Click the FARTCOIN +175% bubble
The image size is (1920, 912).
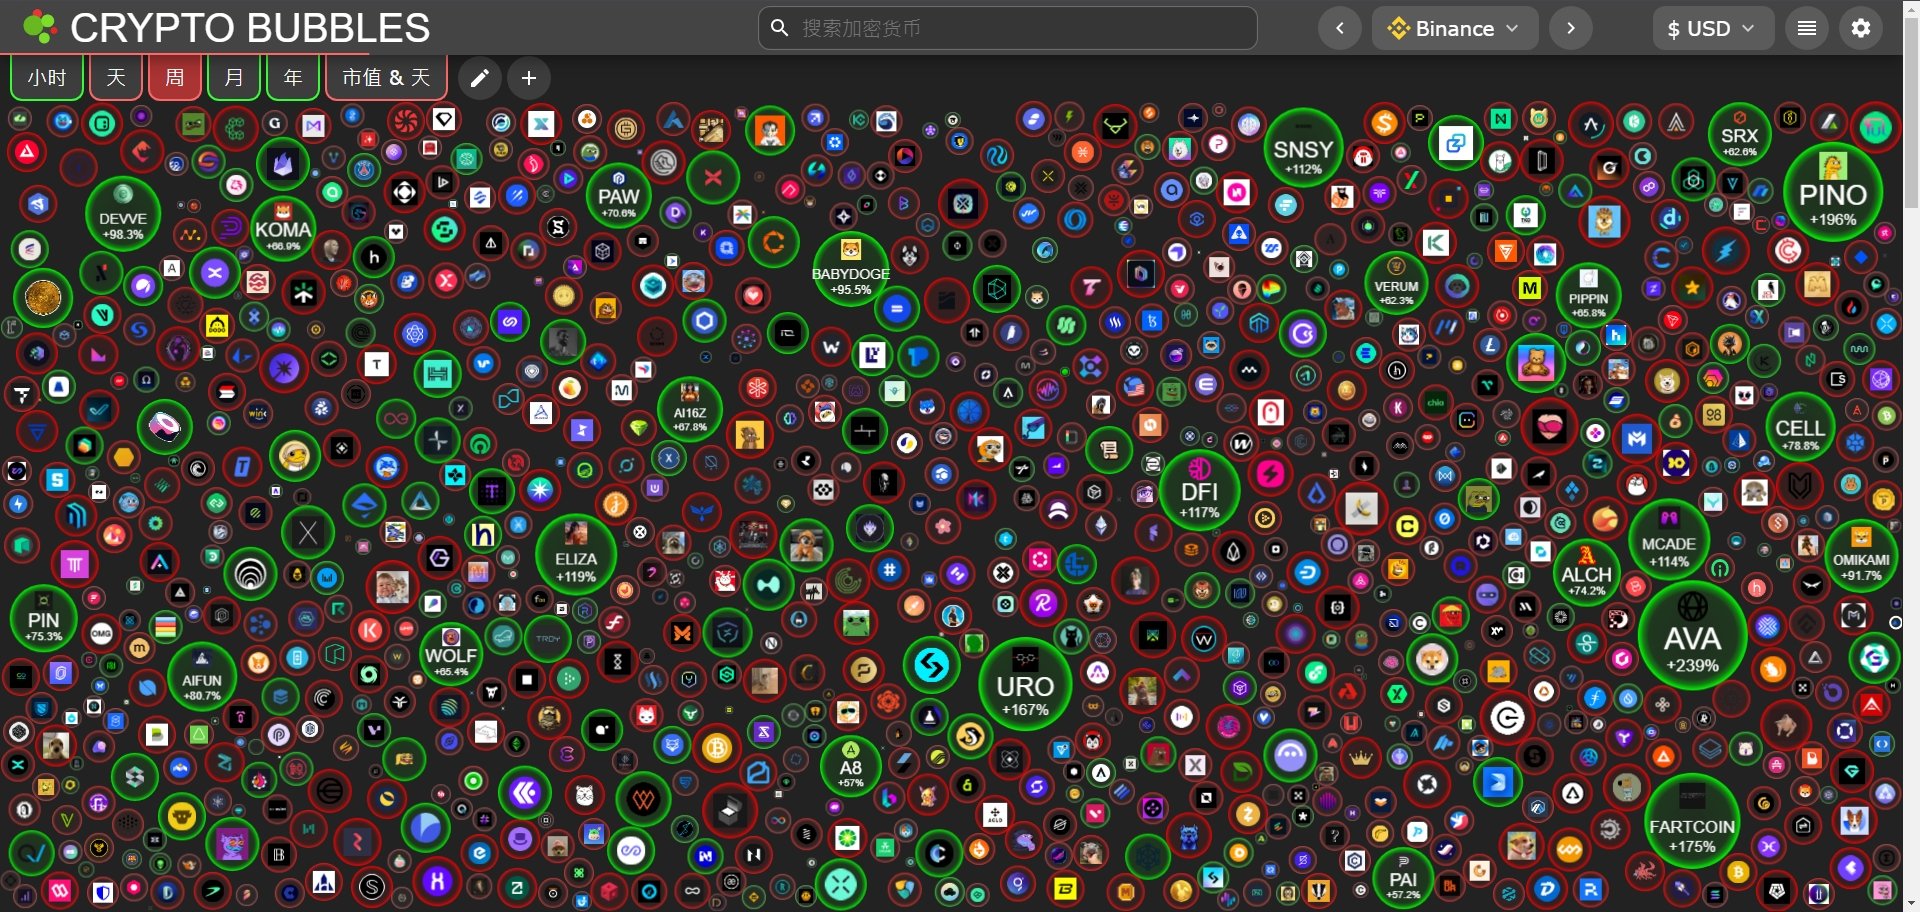[1692, 825]
